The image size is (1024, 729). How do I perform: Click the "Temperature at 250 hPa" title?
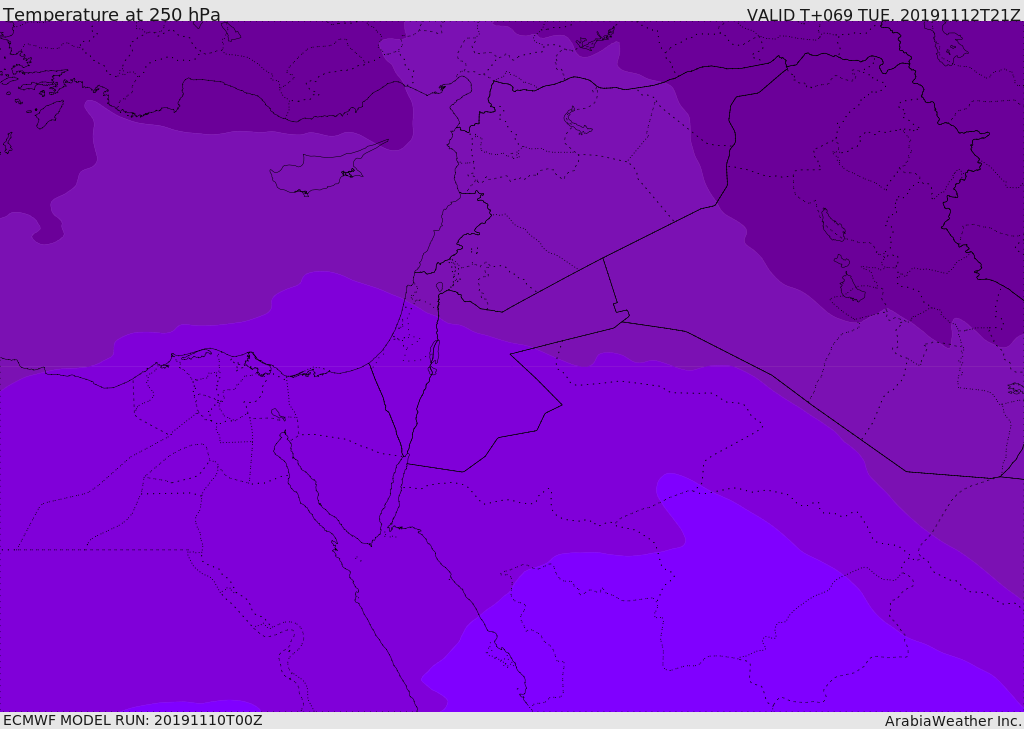coord(111,14)
